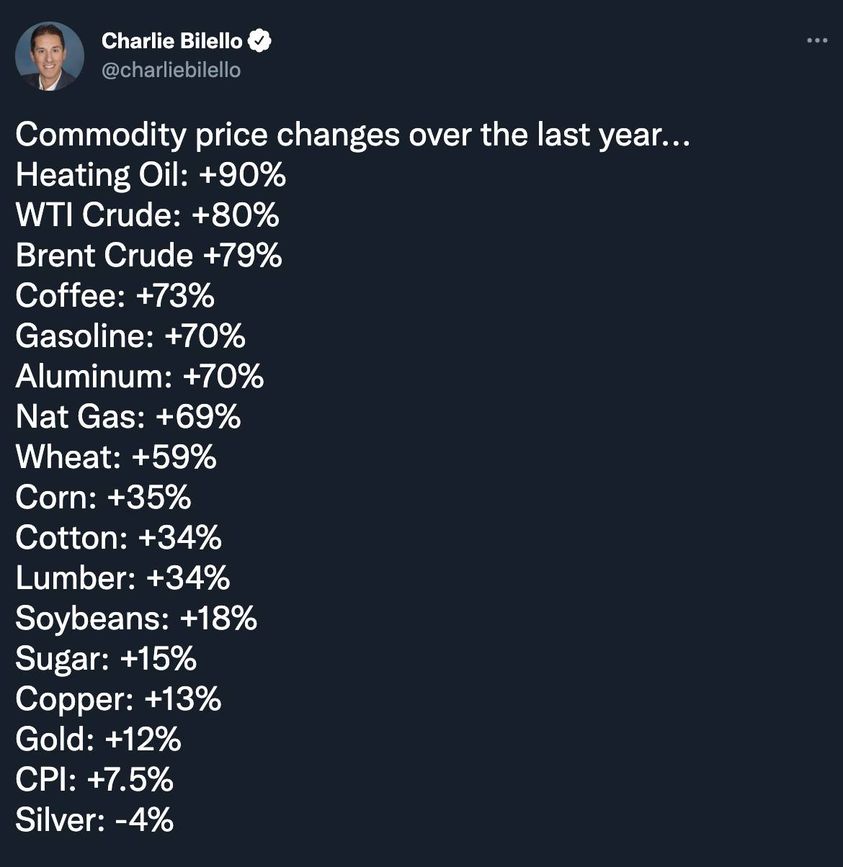This screenshot has height=867, width=843.
Task: Click the 'Commodity price changes' headline text
Action: pos(352,135)
